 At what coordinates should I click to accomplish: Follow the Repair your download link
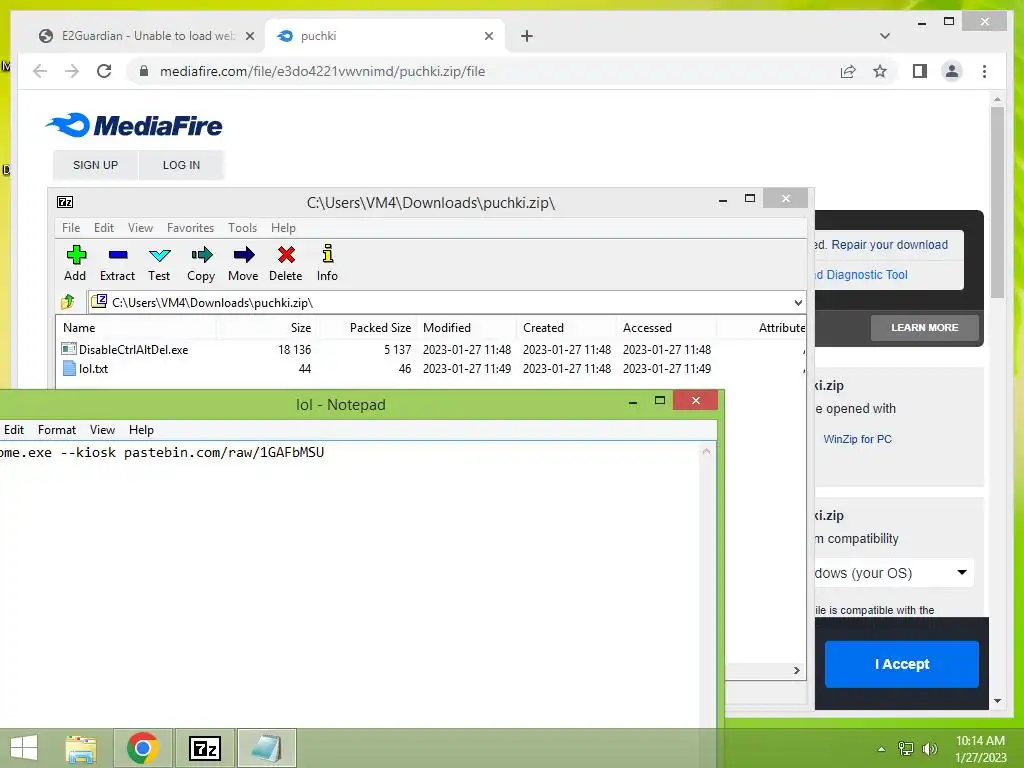click(x=889, y=244)
